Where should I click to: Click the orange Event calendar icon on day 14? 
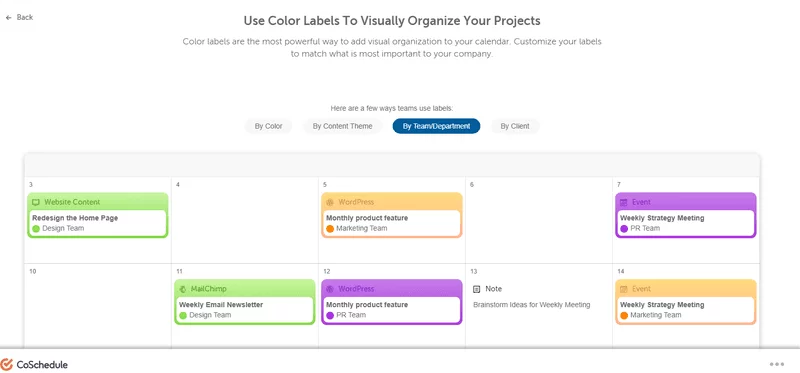point(623,289)
